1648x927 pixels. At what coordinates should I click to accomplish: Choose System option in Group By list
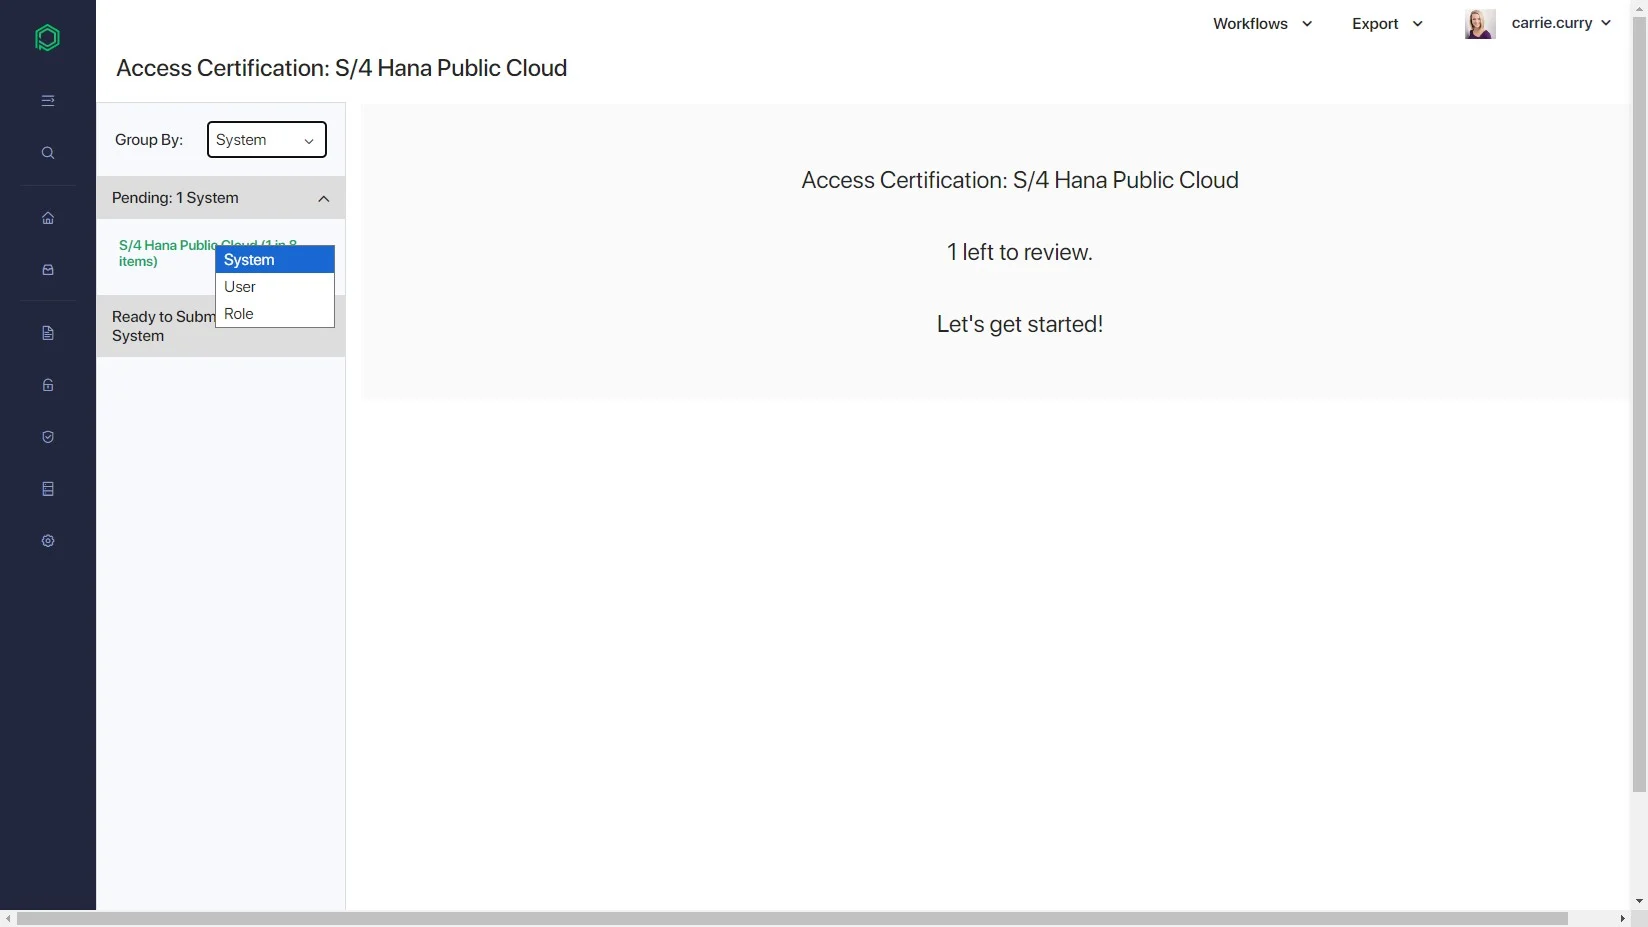(275, 260)
